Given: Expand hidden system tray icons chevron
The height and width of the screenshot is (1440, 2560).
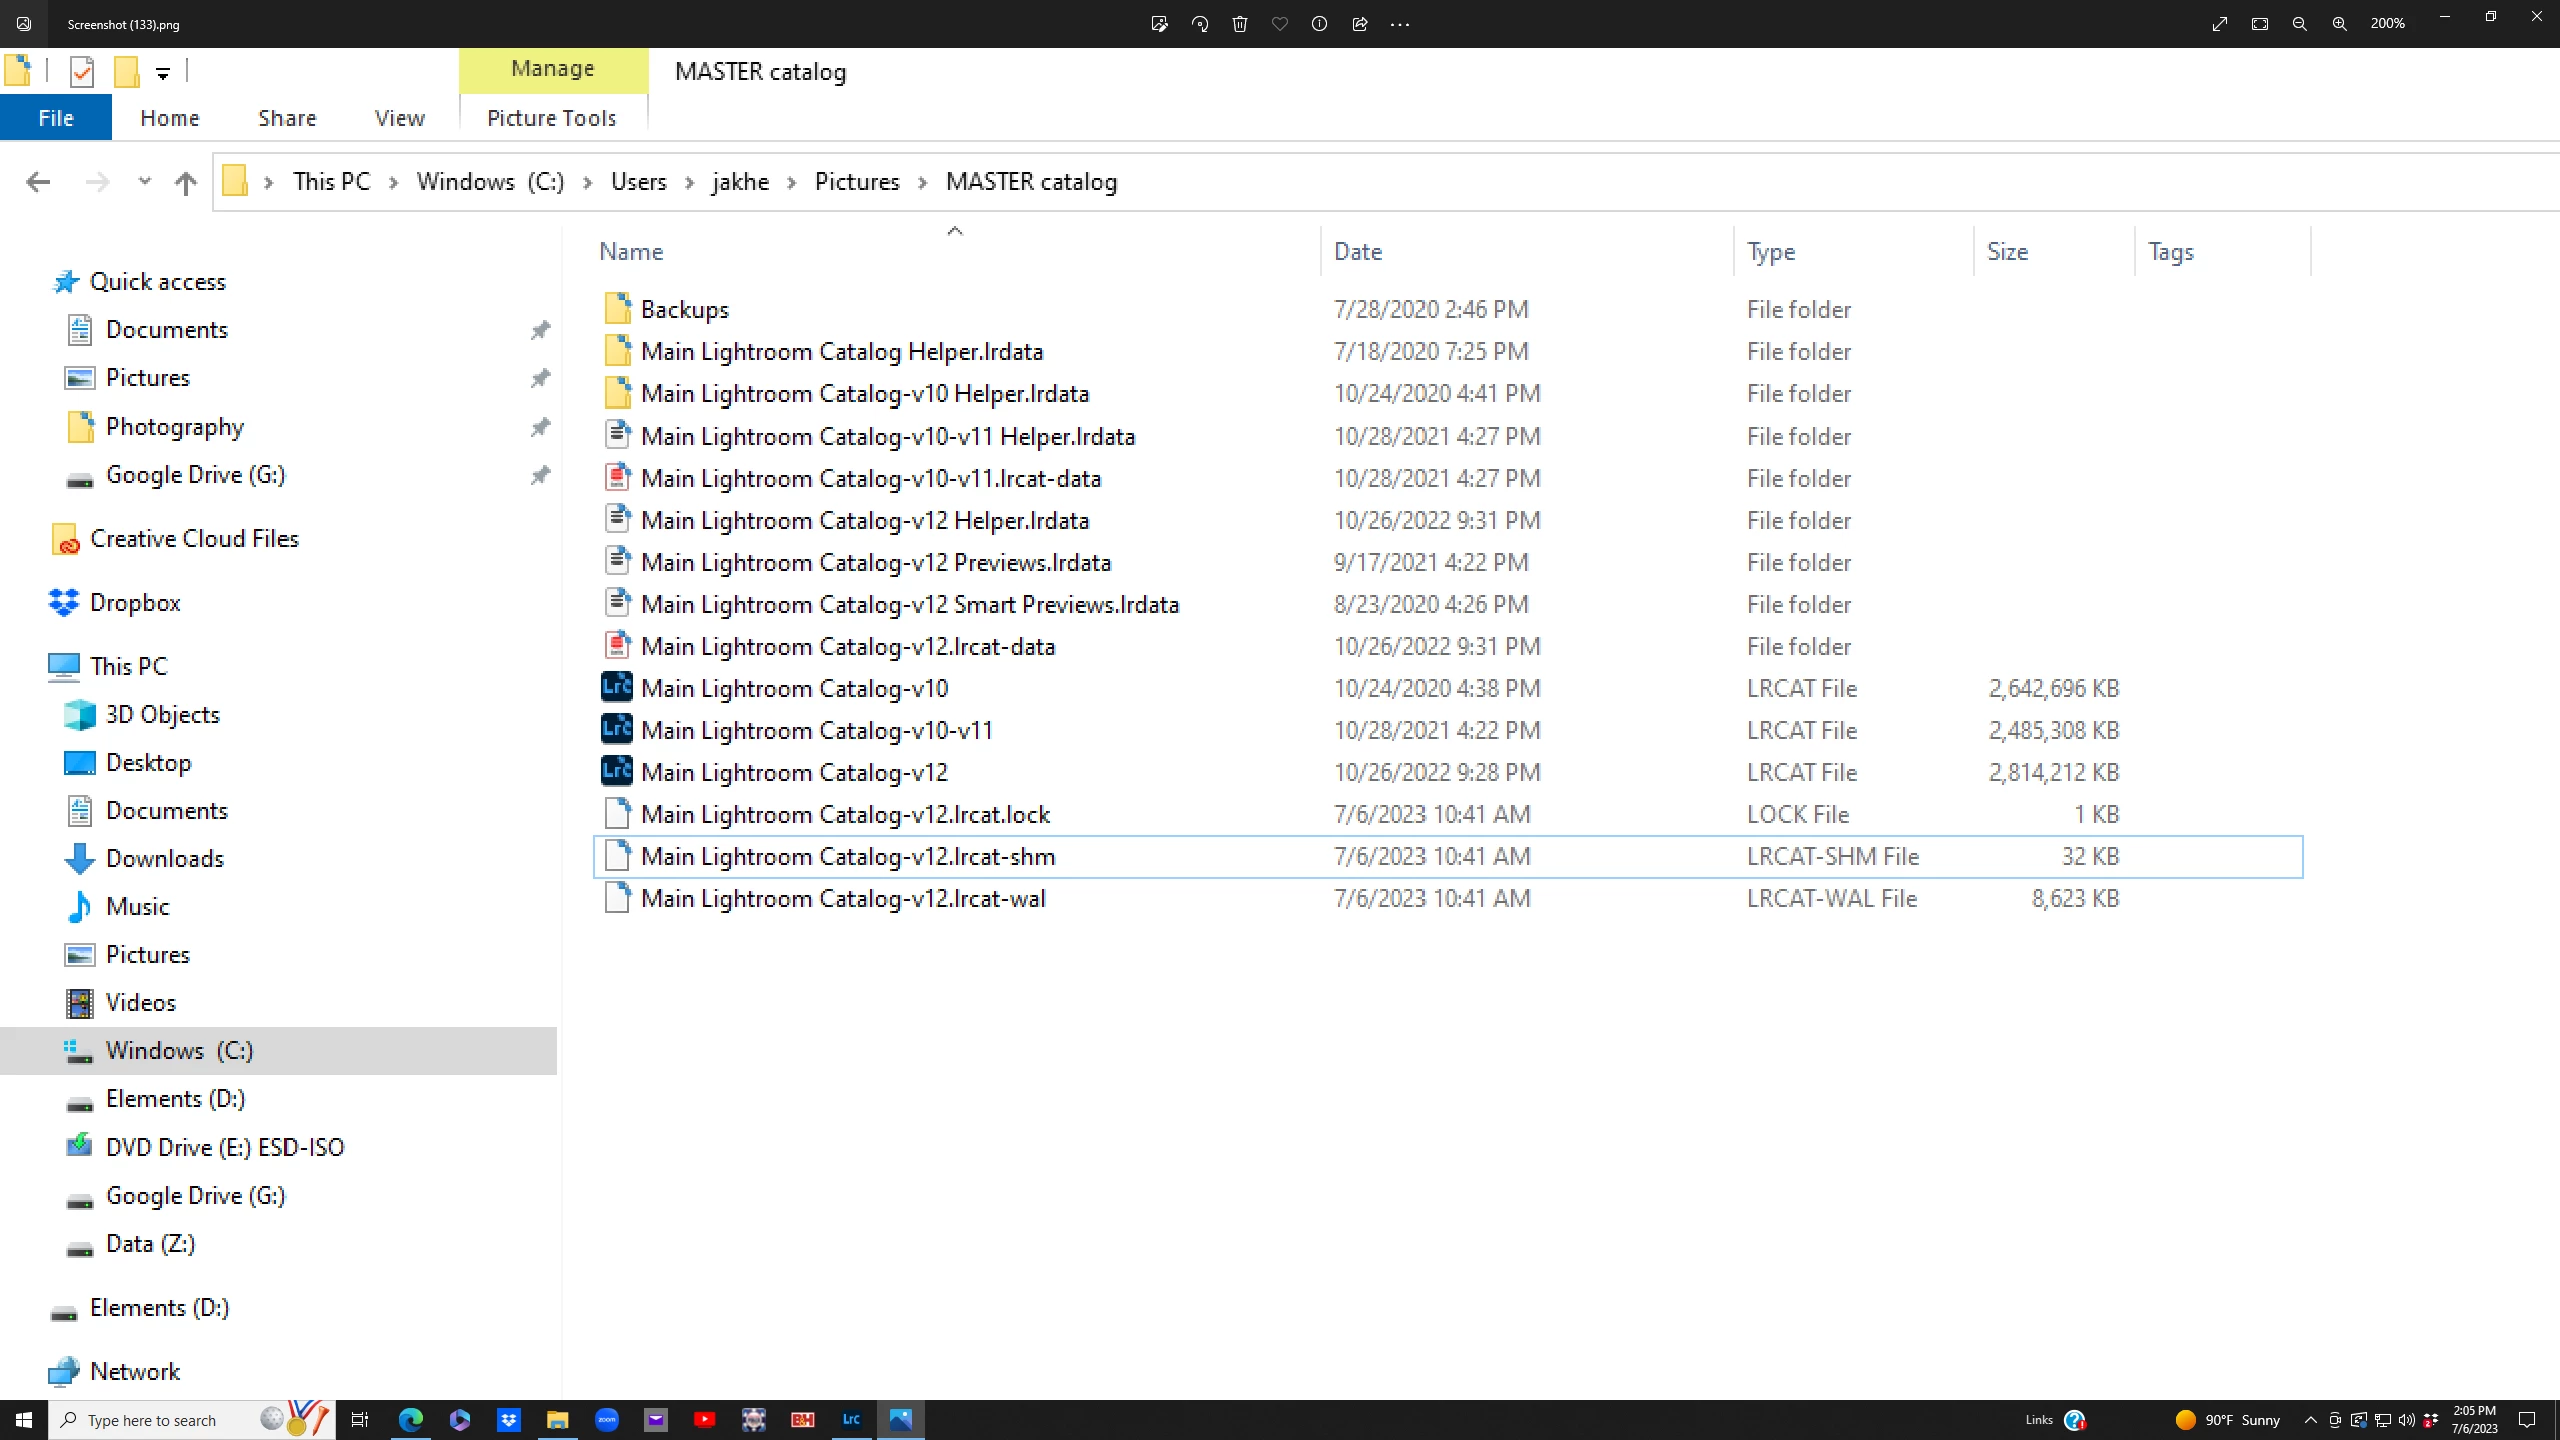Looking at the screenshot, I should point(2310,1420).
